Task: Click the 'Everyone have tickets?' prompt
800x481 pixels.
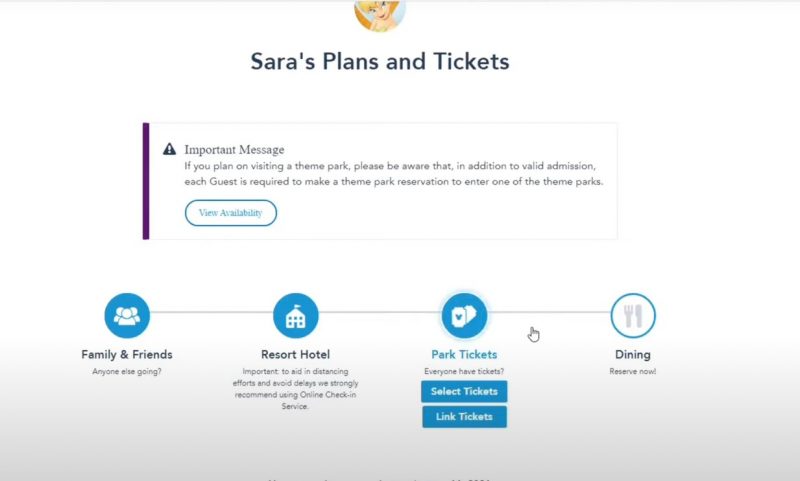Action: 464,371
